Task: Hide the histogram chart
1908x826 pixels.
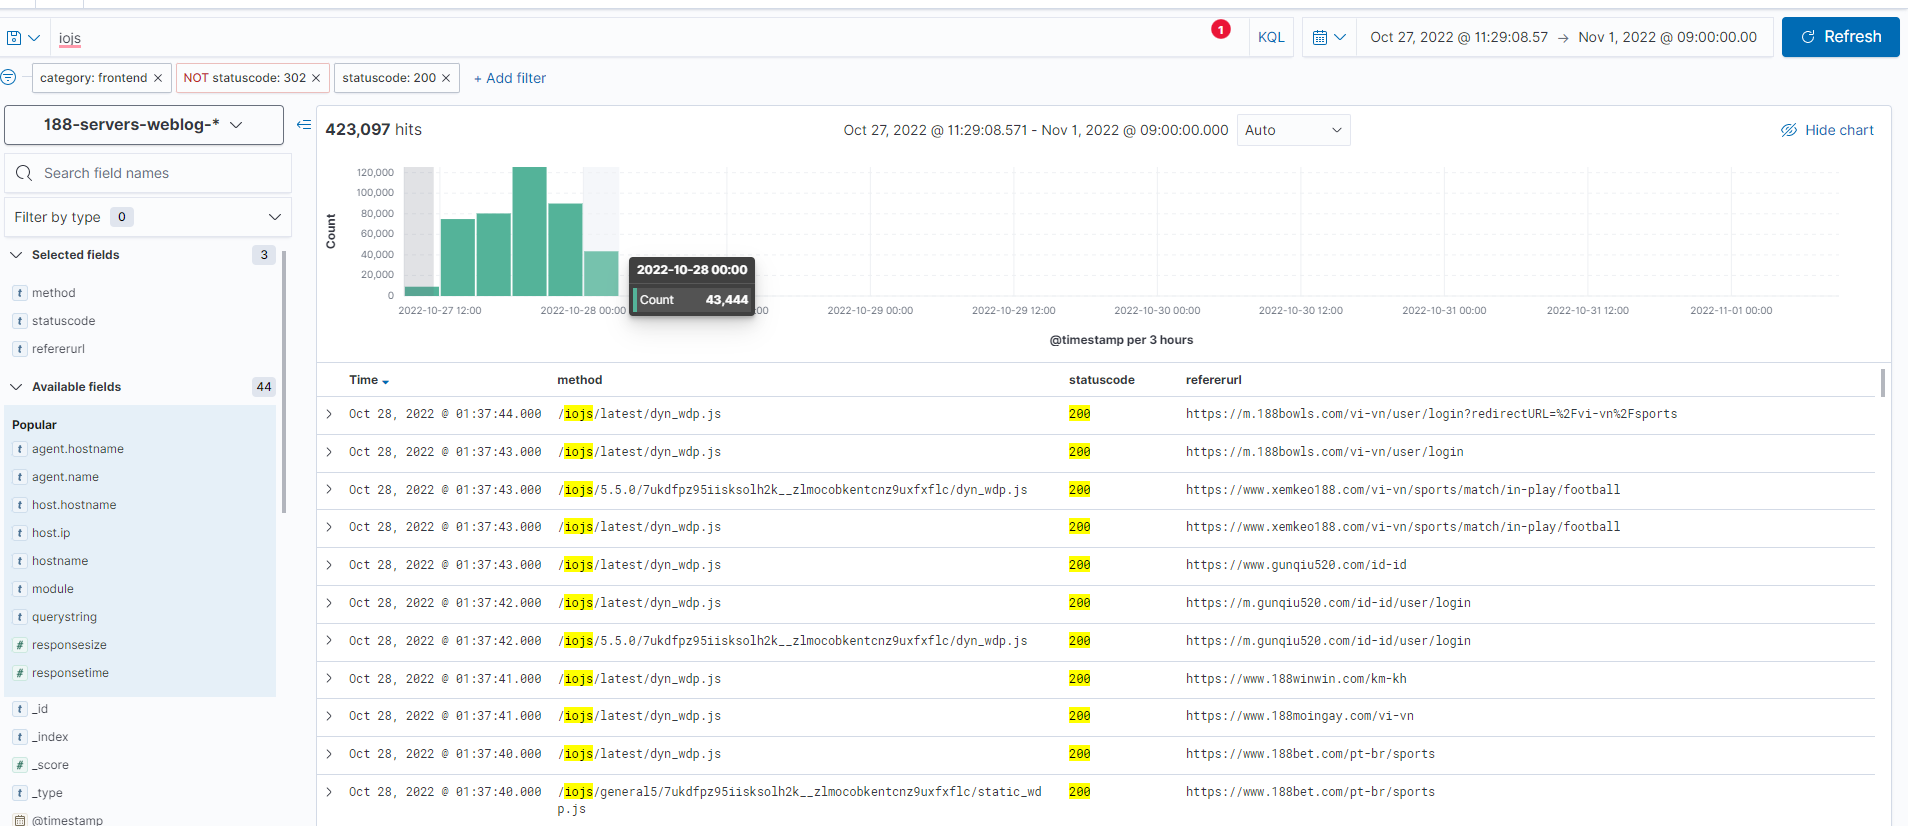Action: [x=1827, y=130]
